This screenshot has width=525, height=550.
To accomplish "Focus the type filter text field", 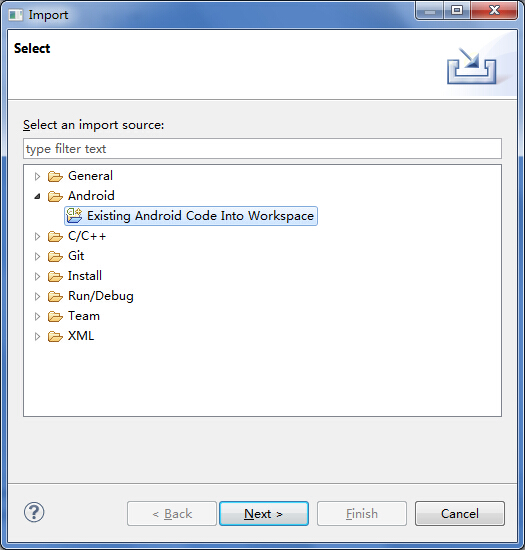I will coord(262,149).
